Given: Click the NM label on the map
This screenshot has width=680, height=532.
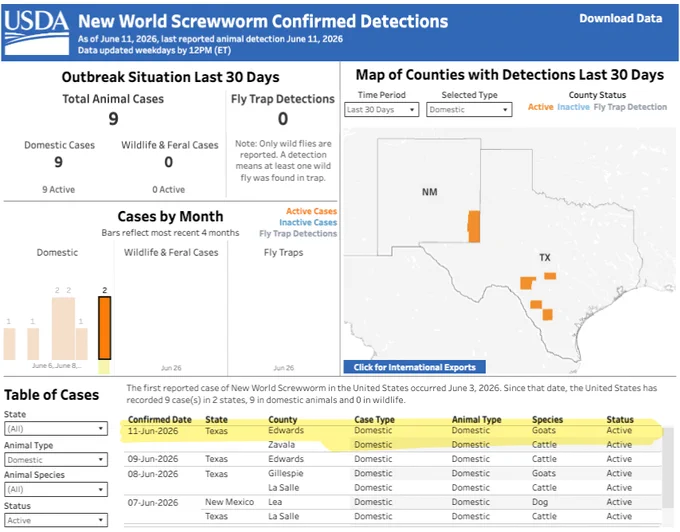Looking at the screenshot, I should click(429, 192).
